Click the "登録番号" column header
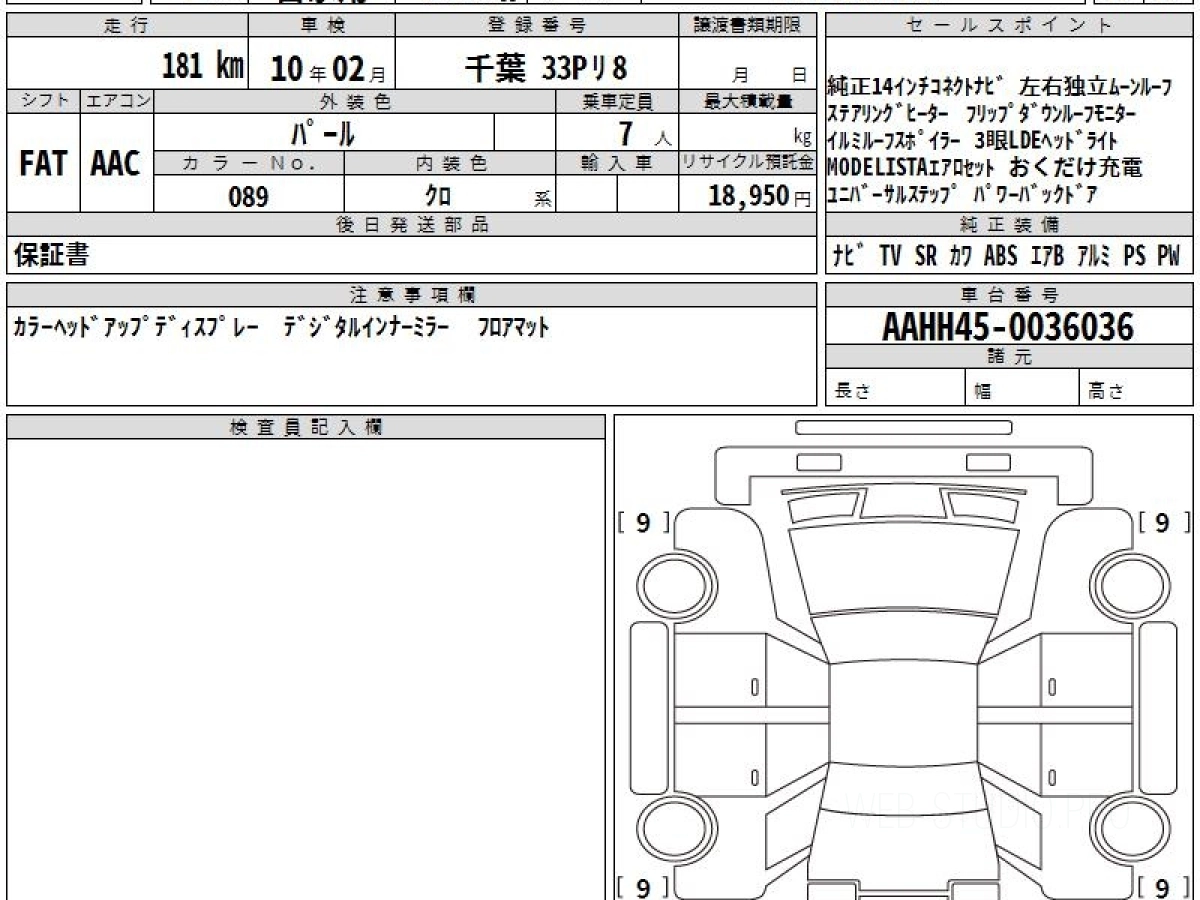 coord(536,26)
